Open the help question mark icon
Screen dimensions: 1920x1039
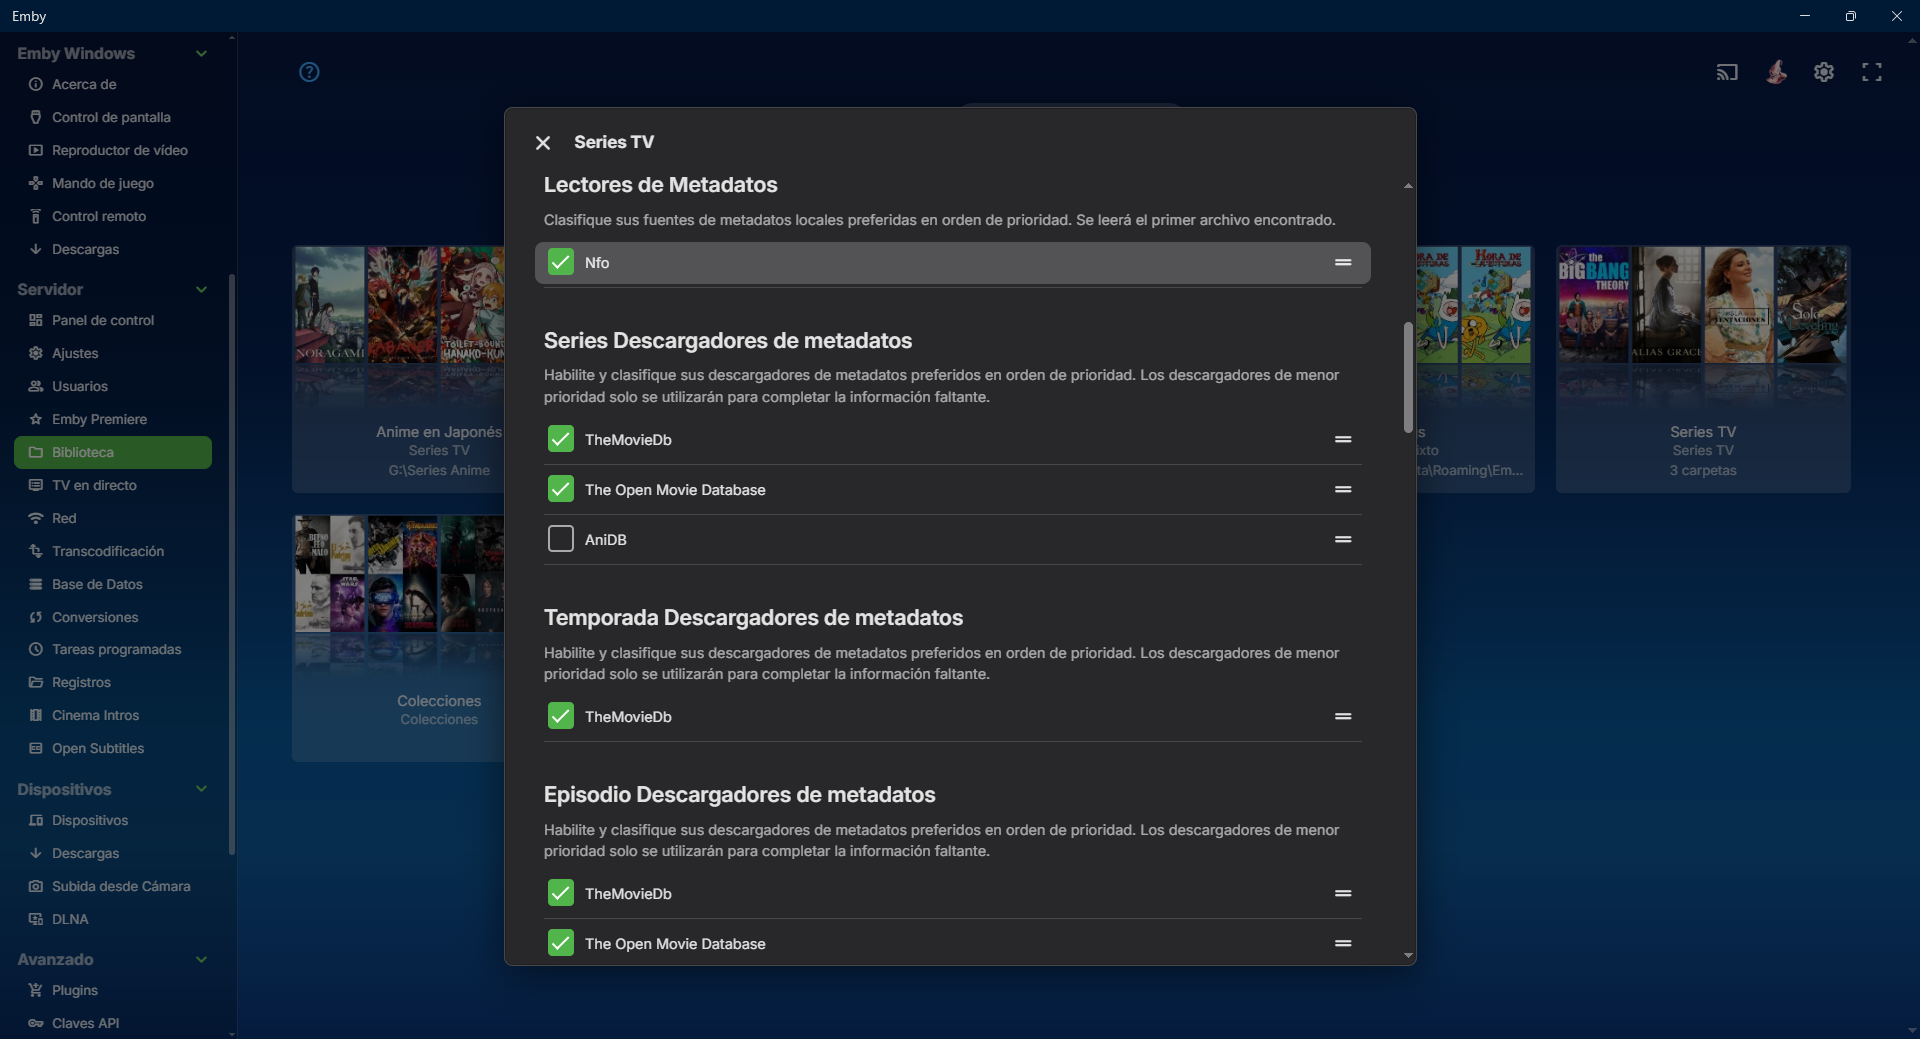point(309,72)
